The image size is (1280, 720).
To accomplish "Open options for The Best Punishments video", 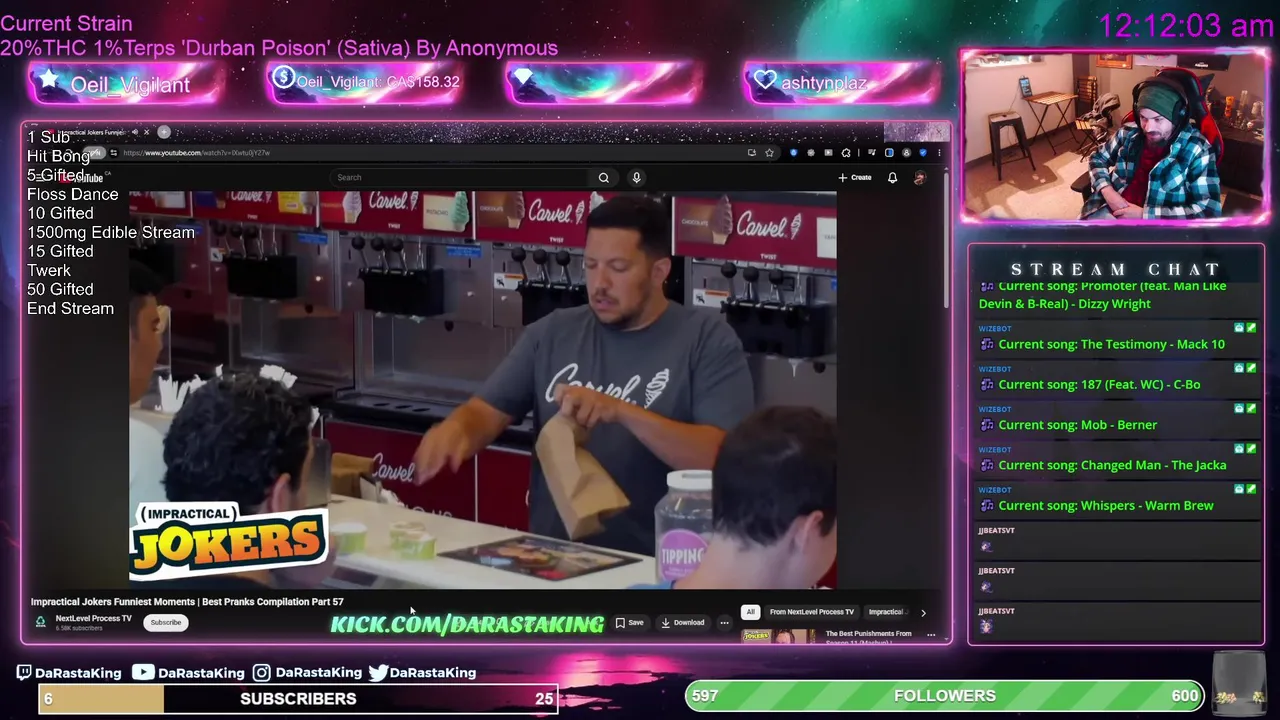I will (x=931, y=634).
